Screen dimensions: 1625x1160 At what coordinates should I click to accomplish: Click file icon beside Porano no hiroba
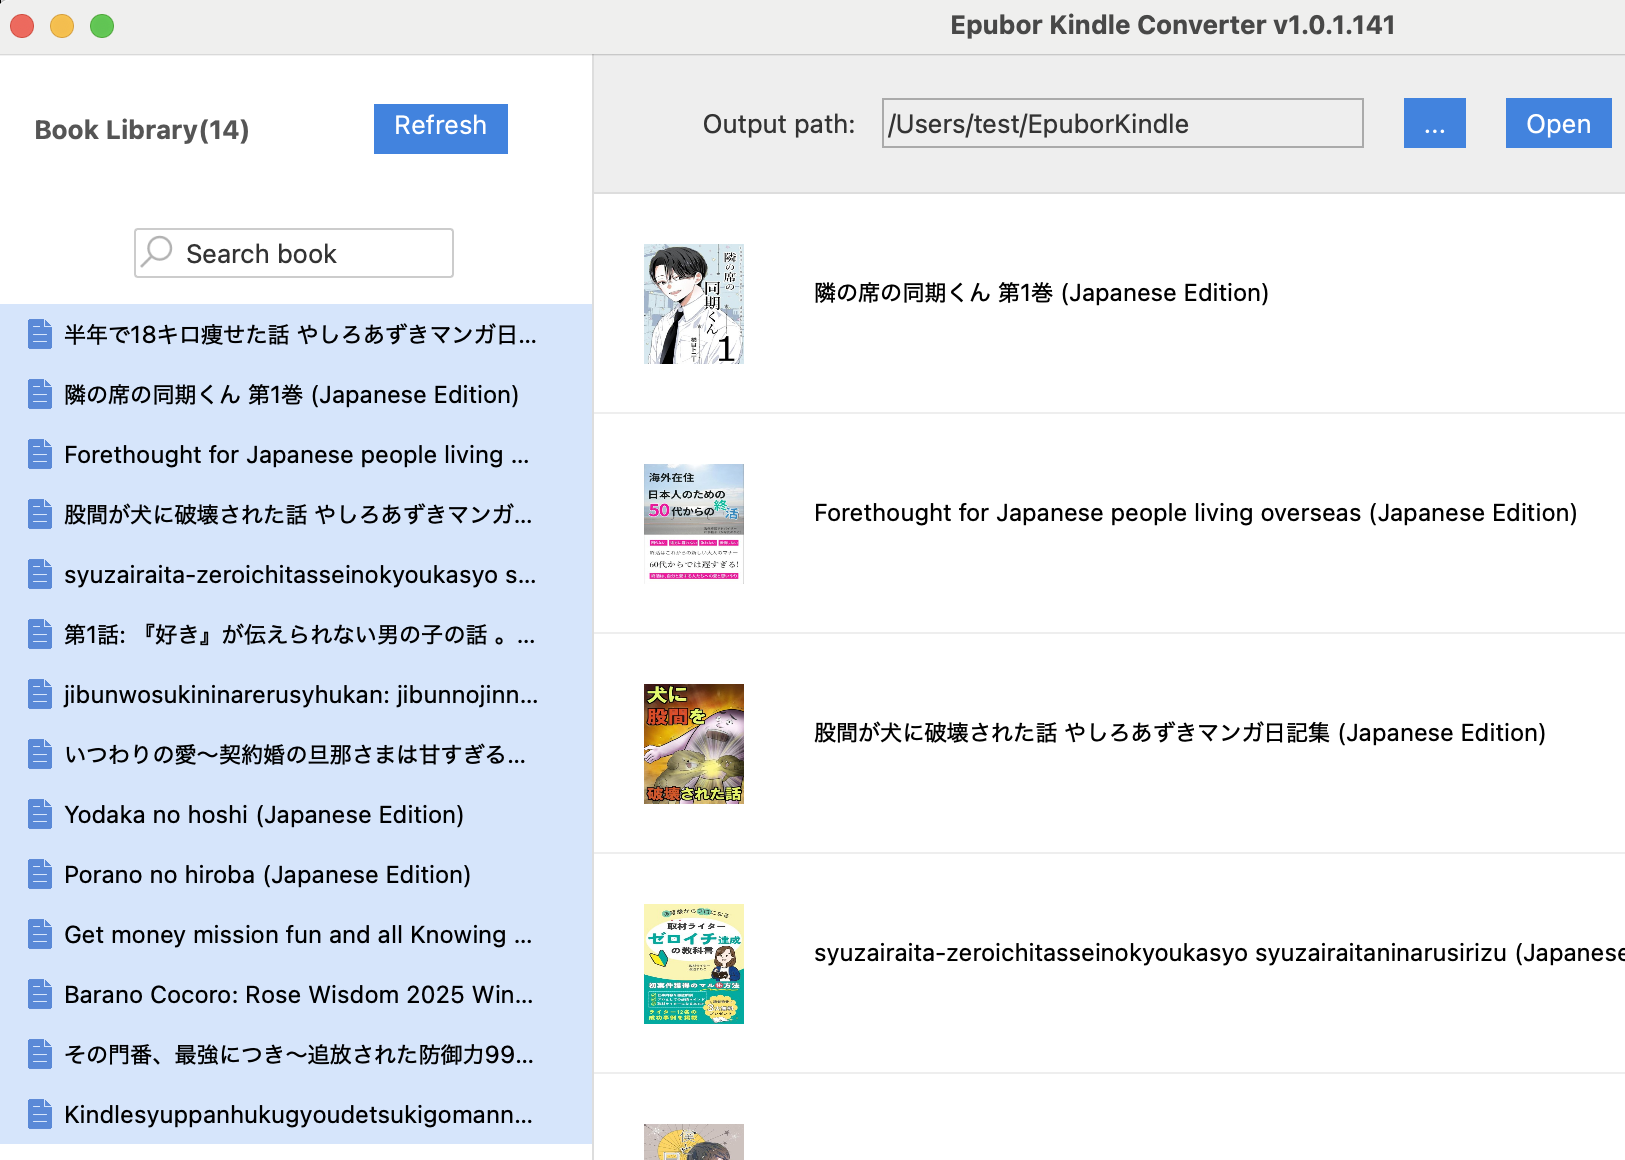click(x=40, y=874)
